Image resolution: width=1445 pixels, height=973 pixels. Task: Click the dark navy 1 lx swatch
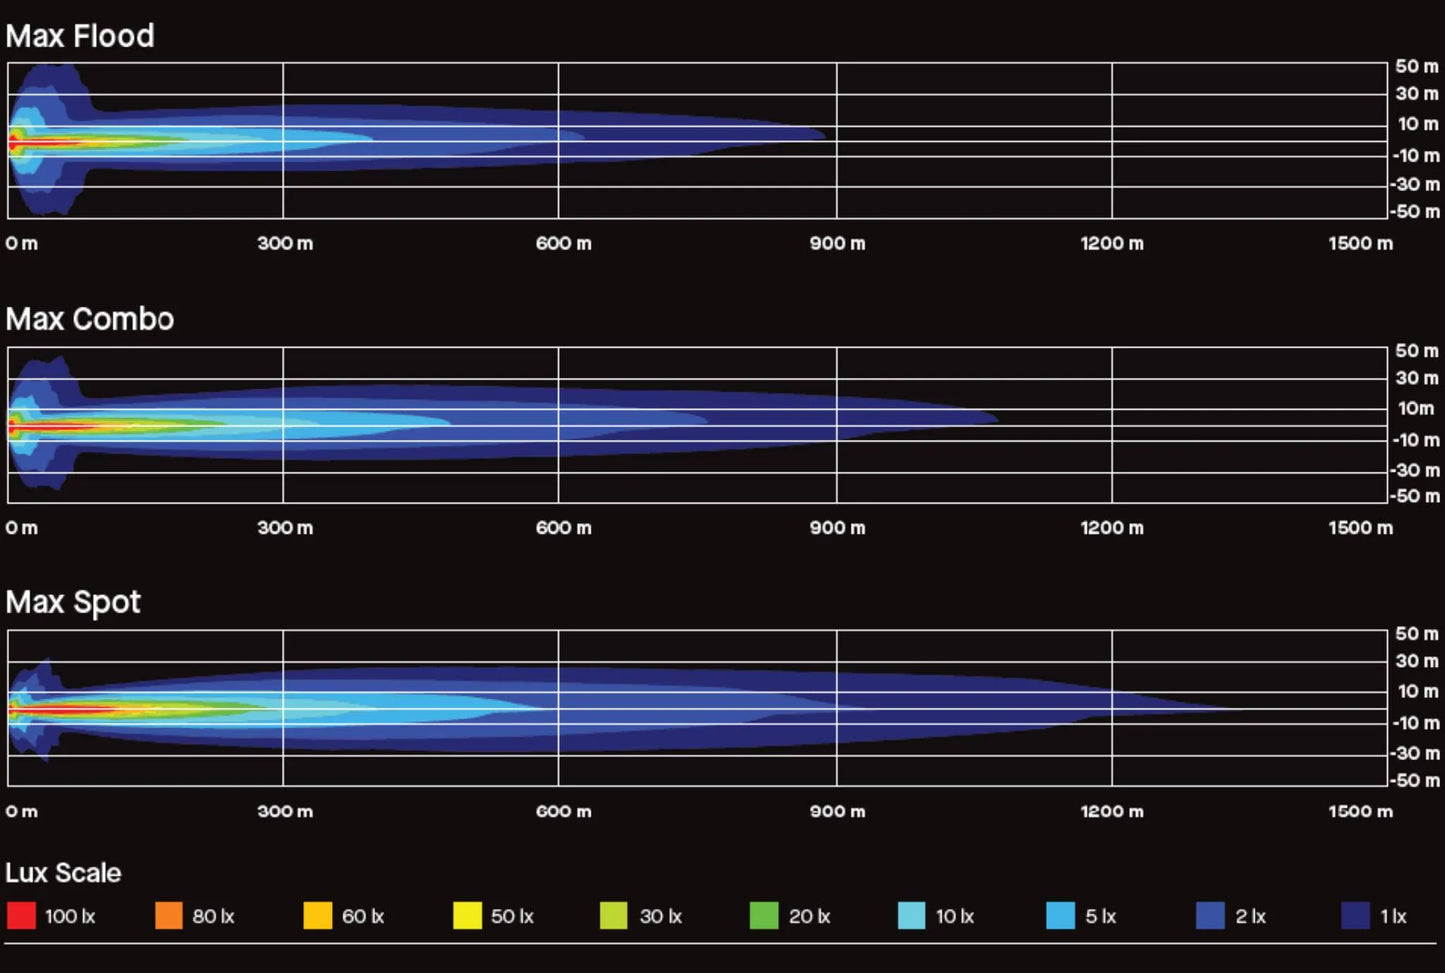[1355, 915]
